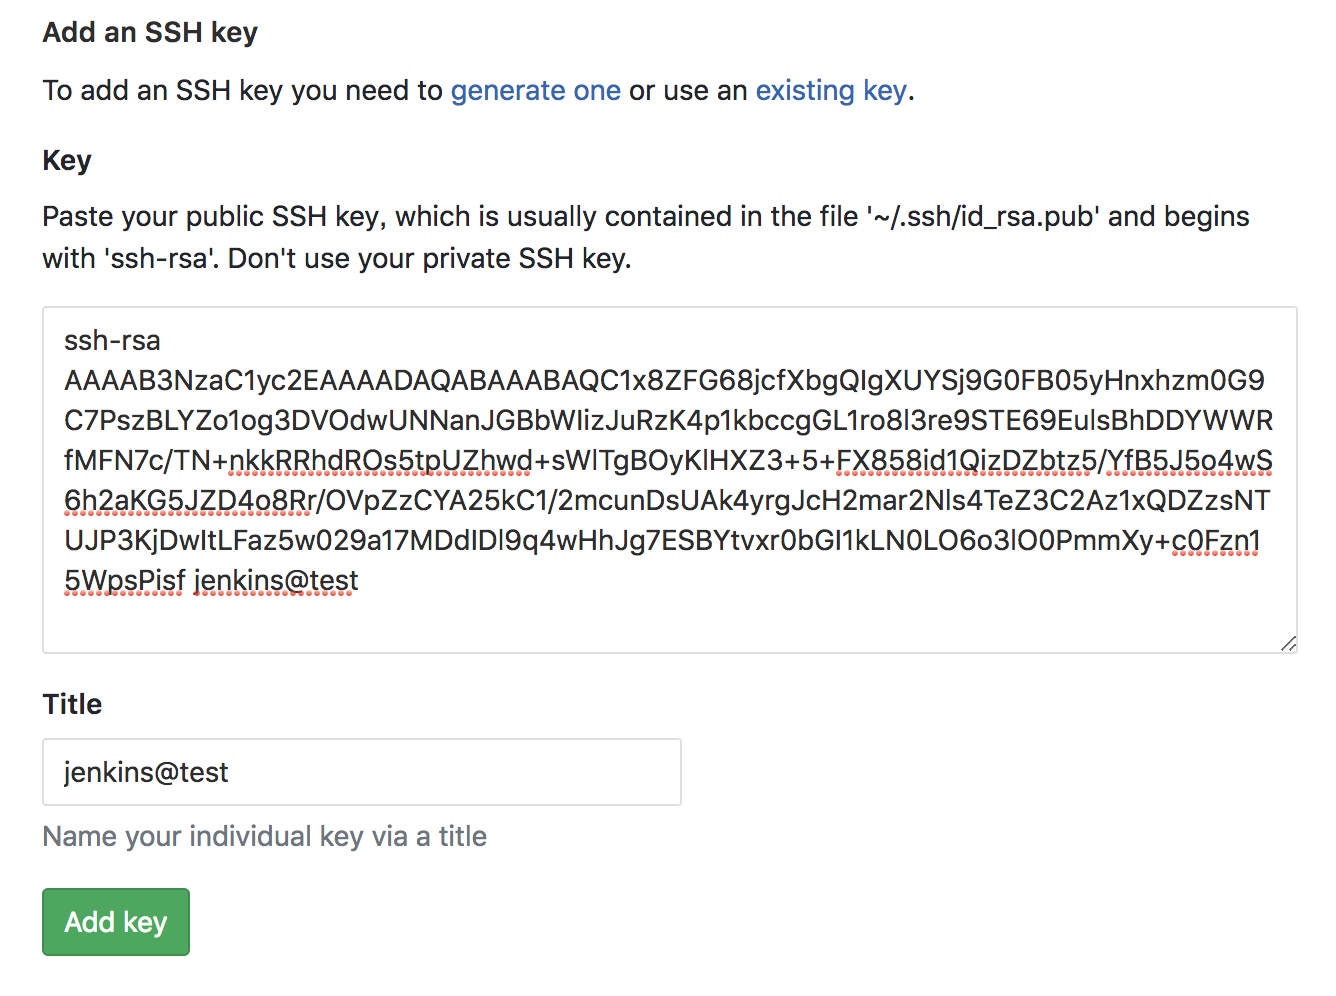Grab the key textarea resize handle

click(1288, 644)
